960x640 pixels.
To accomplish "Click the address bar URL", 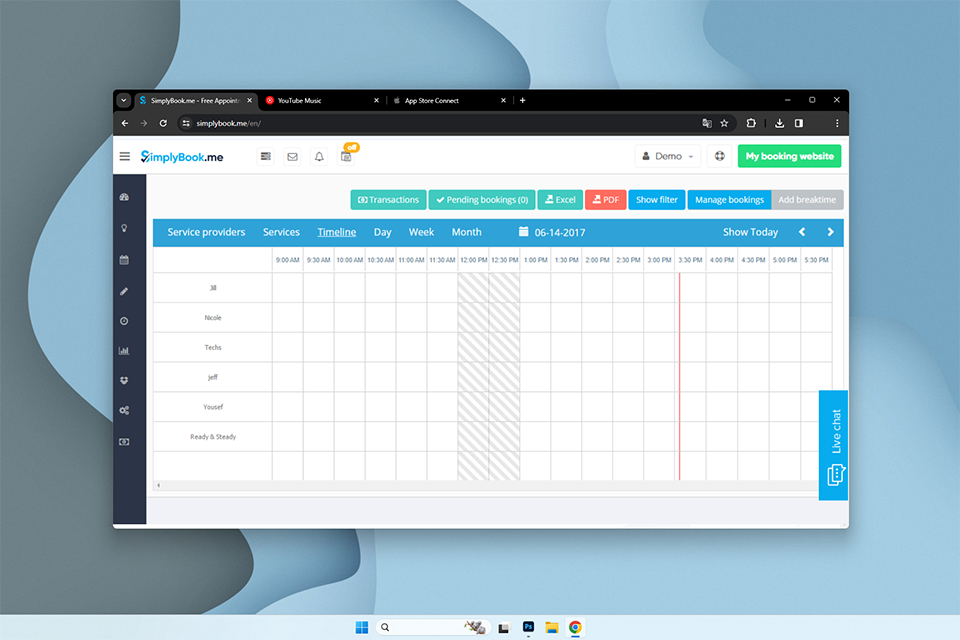I will (228, 123).
